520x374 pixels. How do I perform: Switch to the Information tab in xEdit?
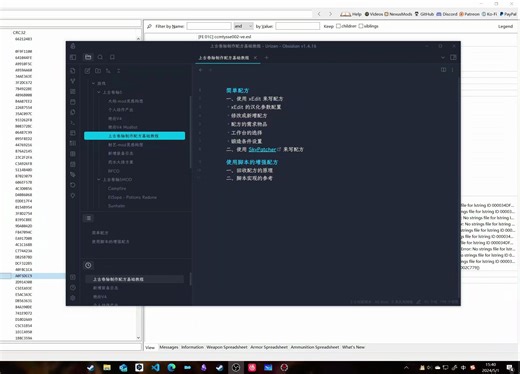pyautogui.click(x=192, y=347)
